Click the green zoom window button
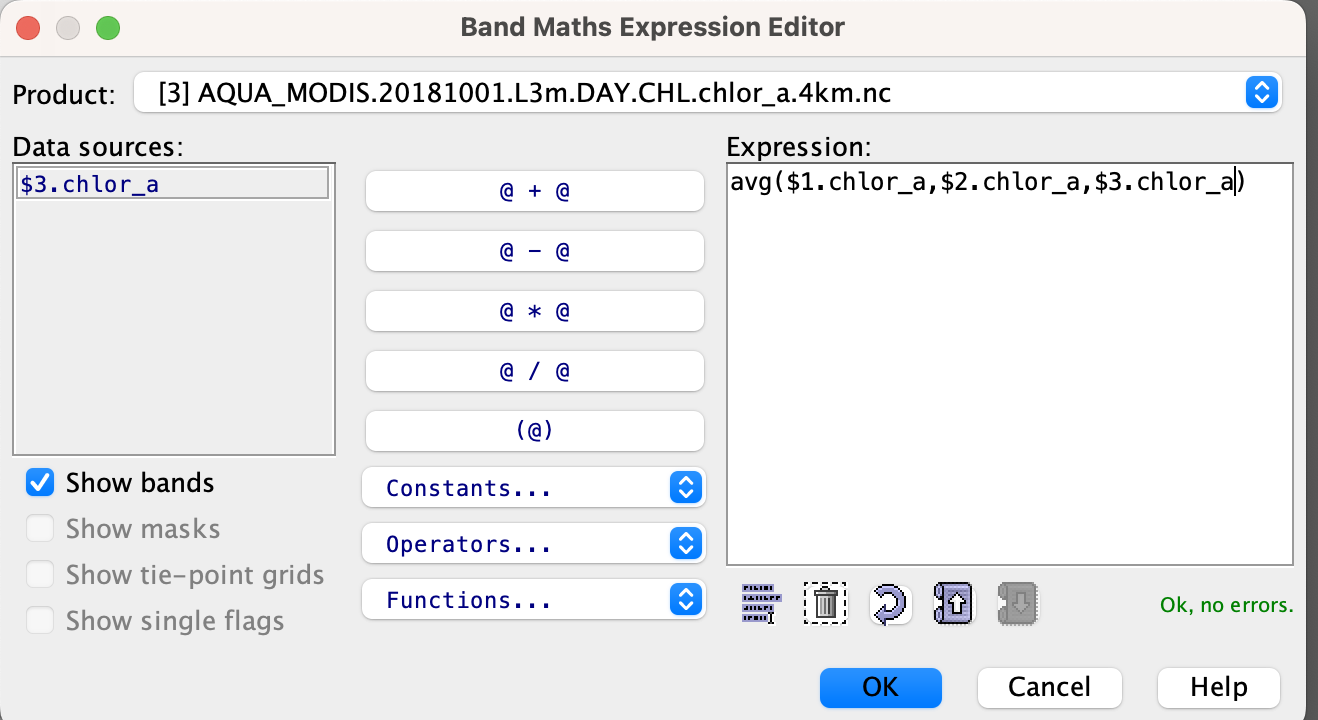Screen dimensions: 1318x720 (107, 27)
